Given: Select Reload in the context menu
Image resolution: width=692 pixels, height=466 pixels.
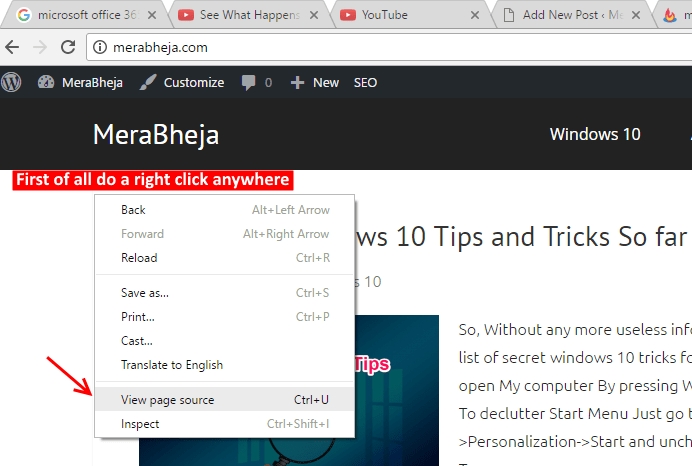Looking at the screenshot, I should coord(225,258).
